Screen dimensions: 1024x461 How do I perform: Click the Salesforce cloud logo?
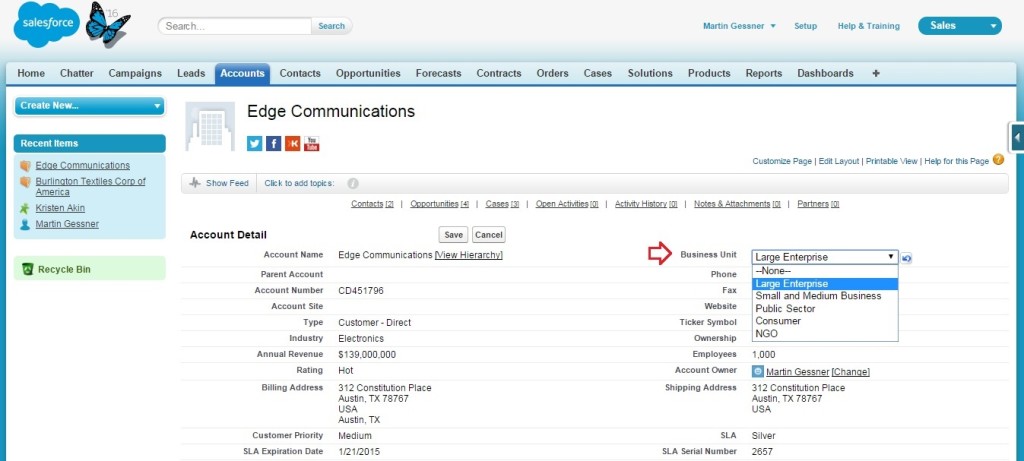point(46,24)
